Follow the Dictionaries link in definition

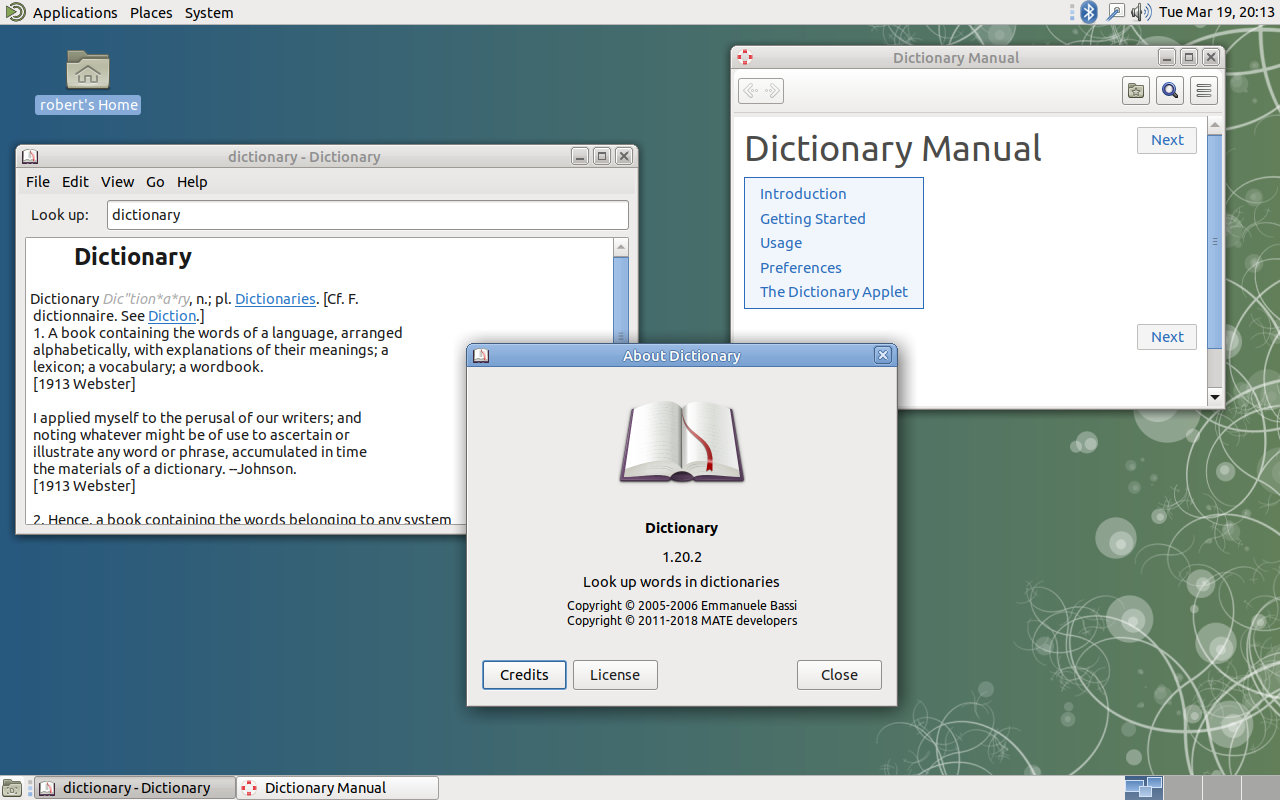pyautogui.click(x=275, y=298)
